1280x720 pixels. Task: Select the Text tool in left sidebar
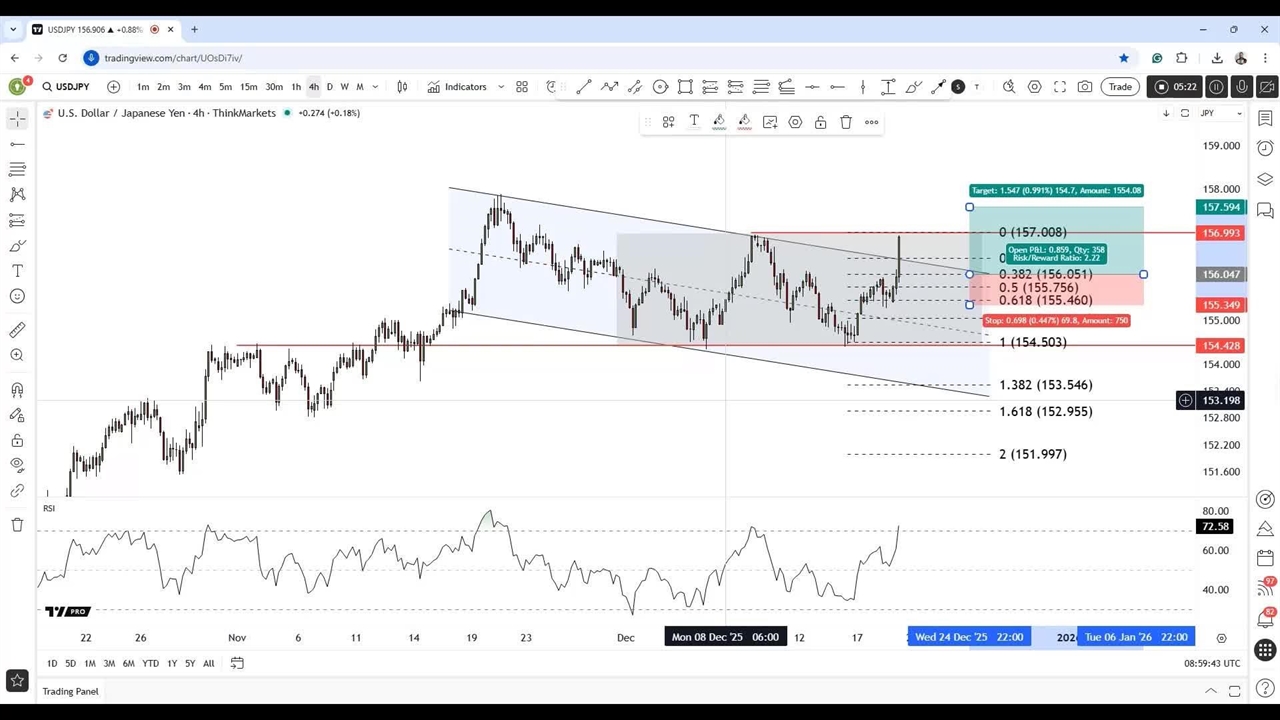(x=17, y=271)
